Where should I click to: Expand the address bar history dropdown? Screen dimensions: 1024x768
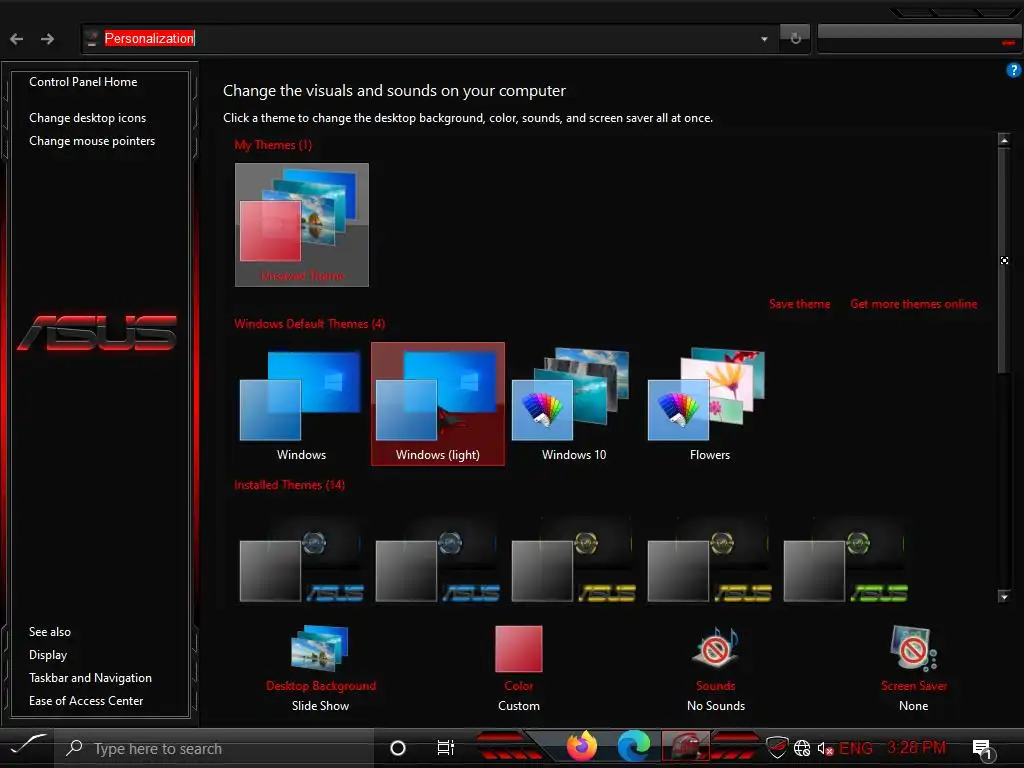point(764,39)
